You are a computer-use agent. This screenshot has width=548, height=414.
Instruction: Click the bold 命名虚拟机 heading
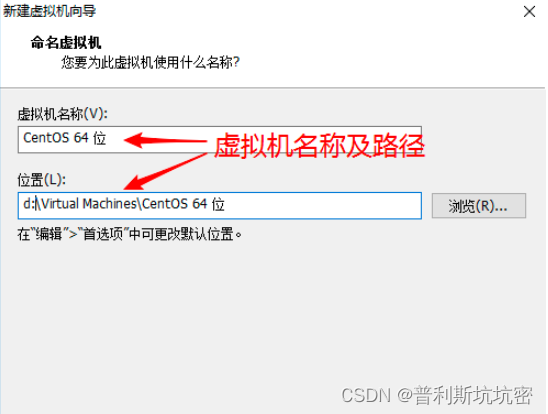tap(66, 43)
